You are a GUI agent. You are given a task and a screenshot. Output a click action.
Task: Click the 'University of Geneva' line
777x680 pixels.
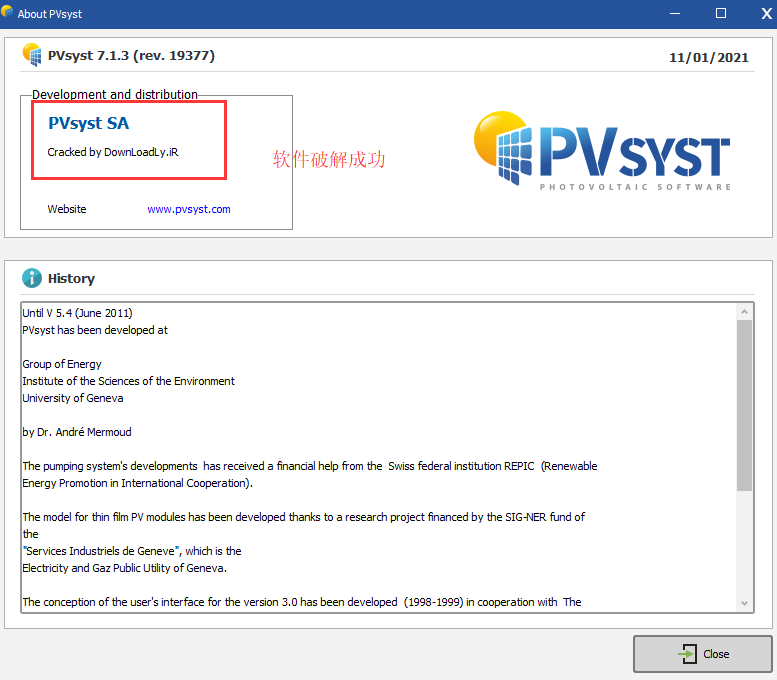pyautogui.click(x=73, y=398)
